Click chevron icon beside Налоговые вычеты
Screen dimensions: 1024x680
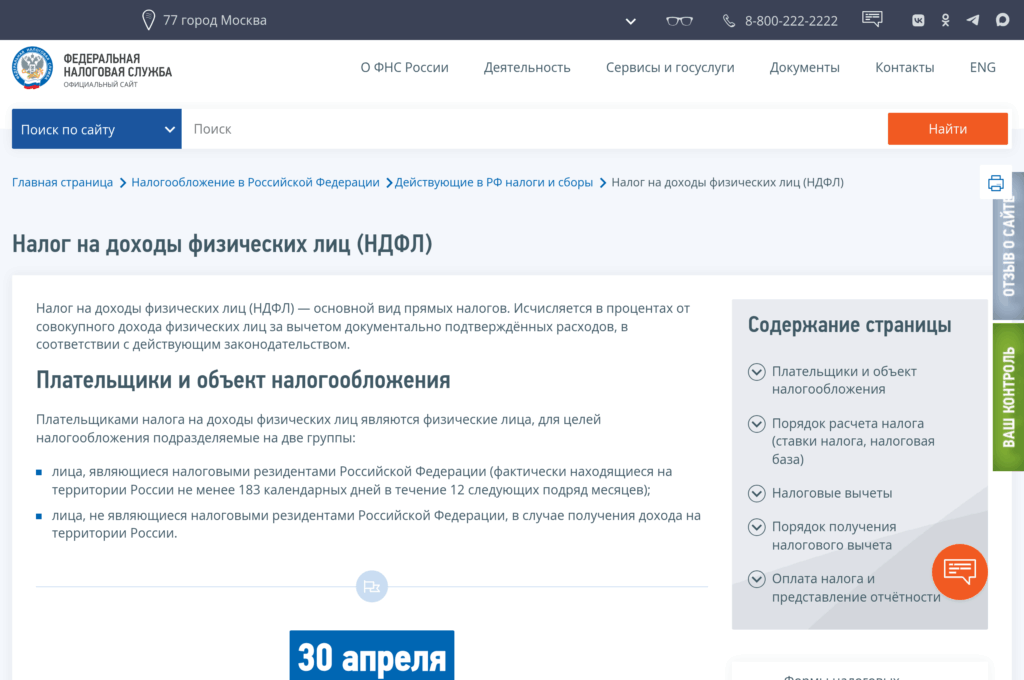[x=756, y=493]
